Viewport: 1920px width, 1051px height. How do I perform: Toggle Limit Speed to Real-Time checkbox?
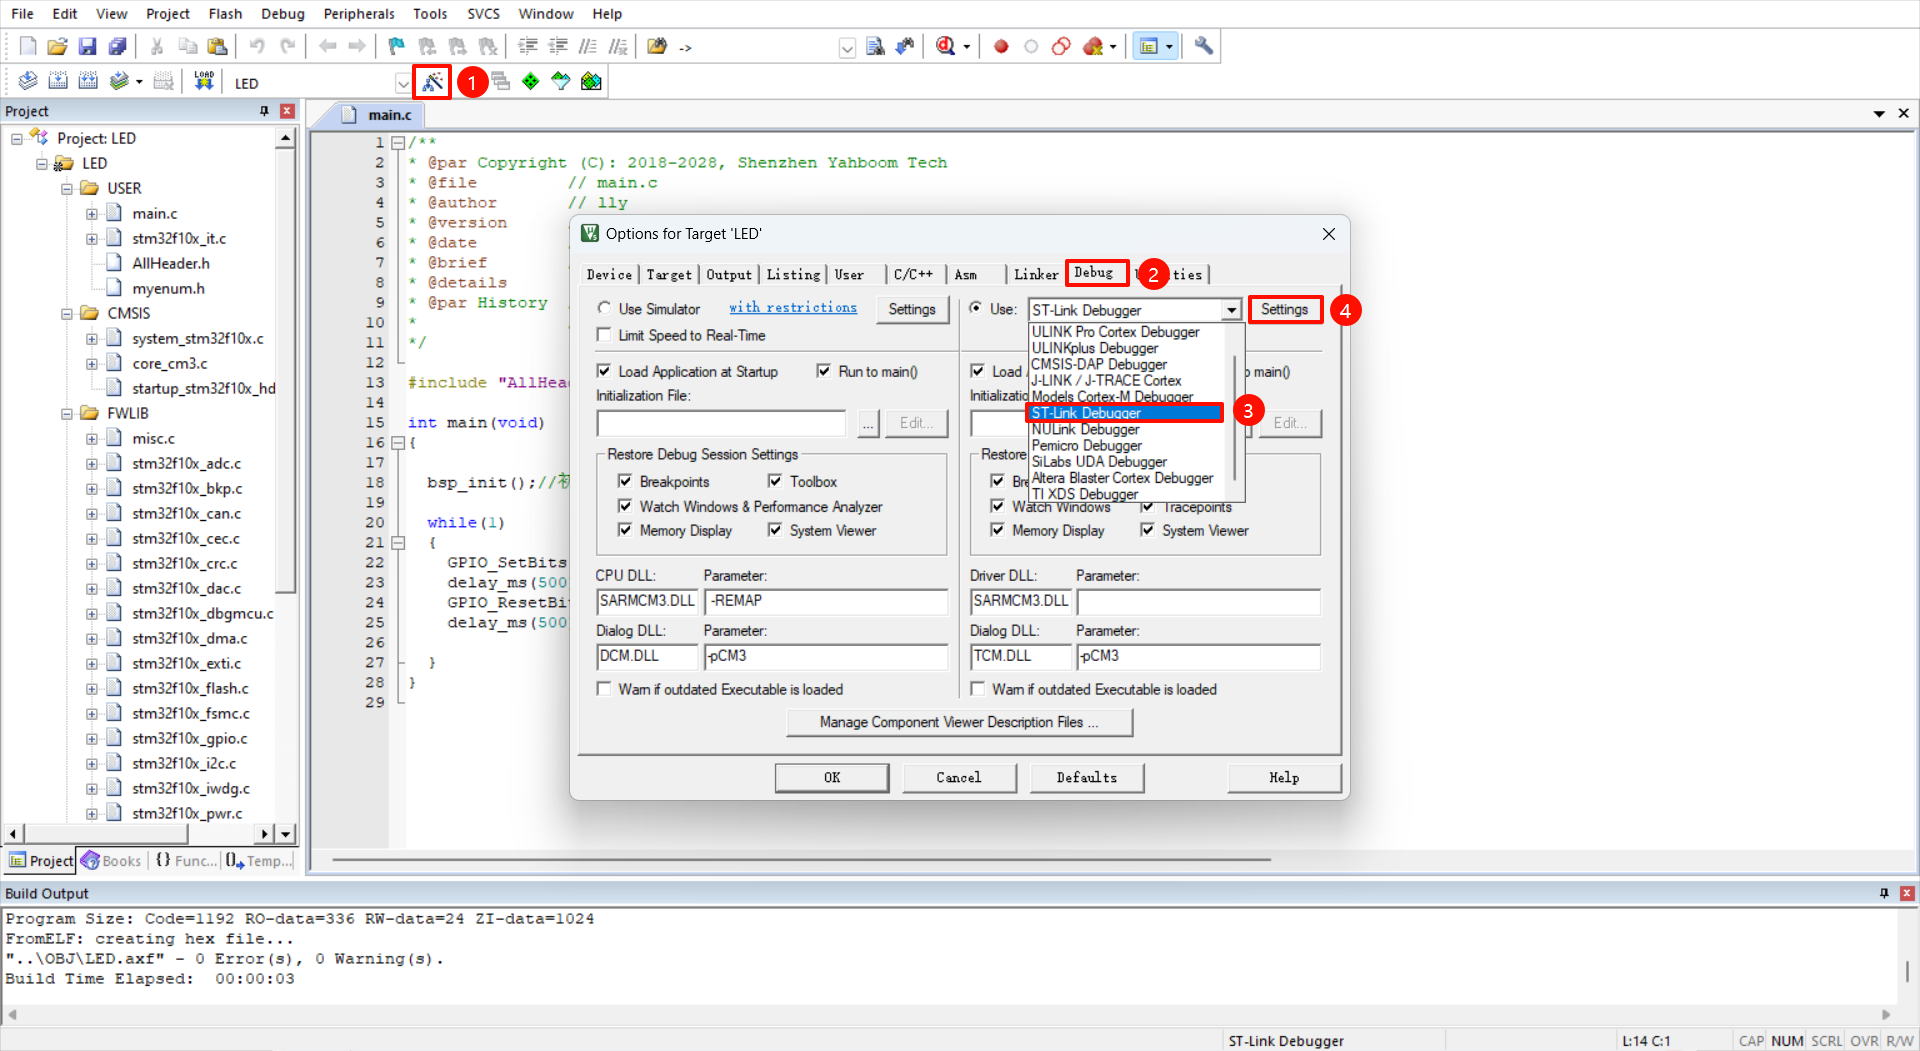(x=604, y=335)
